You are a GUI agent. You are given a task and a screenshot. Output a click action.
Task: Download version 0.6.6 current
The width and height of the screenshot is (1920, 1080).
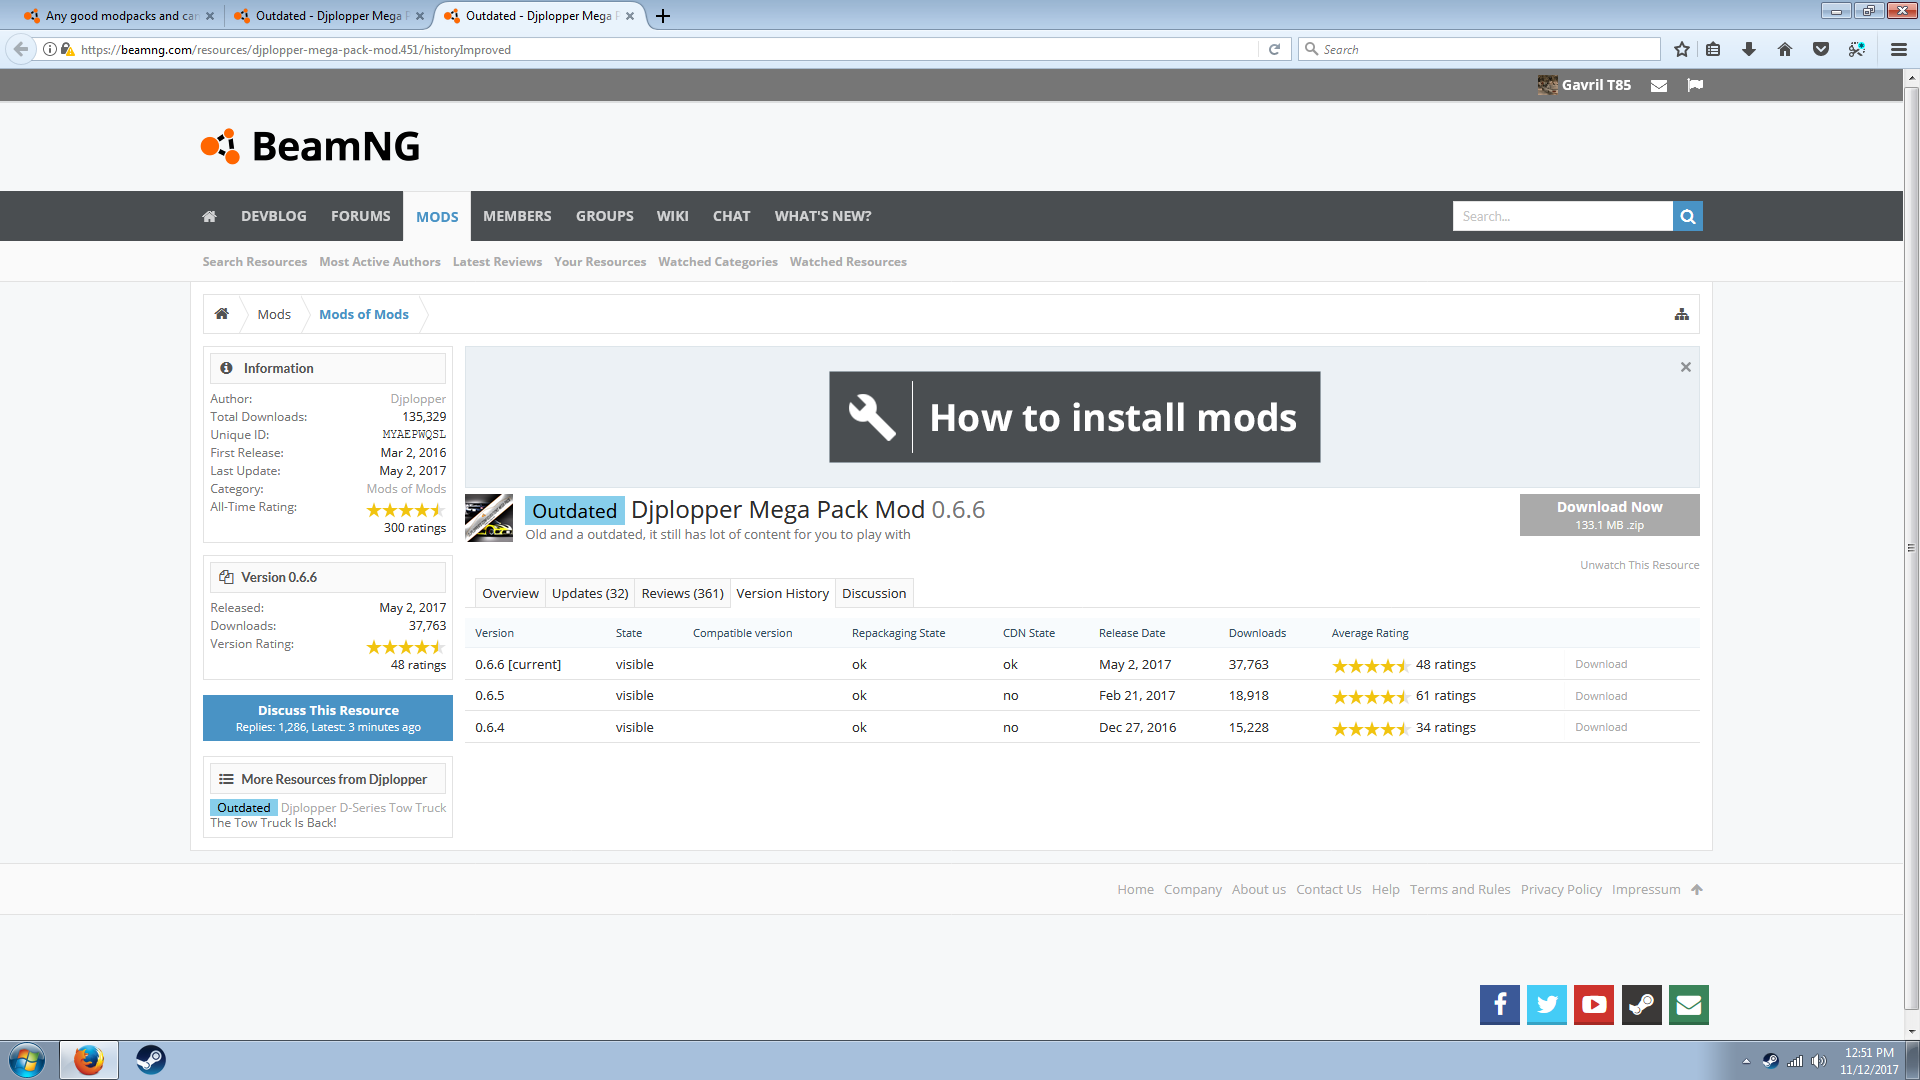(x=1601, y=664)
